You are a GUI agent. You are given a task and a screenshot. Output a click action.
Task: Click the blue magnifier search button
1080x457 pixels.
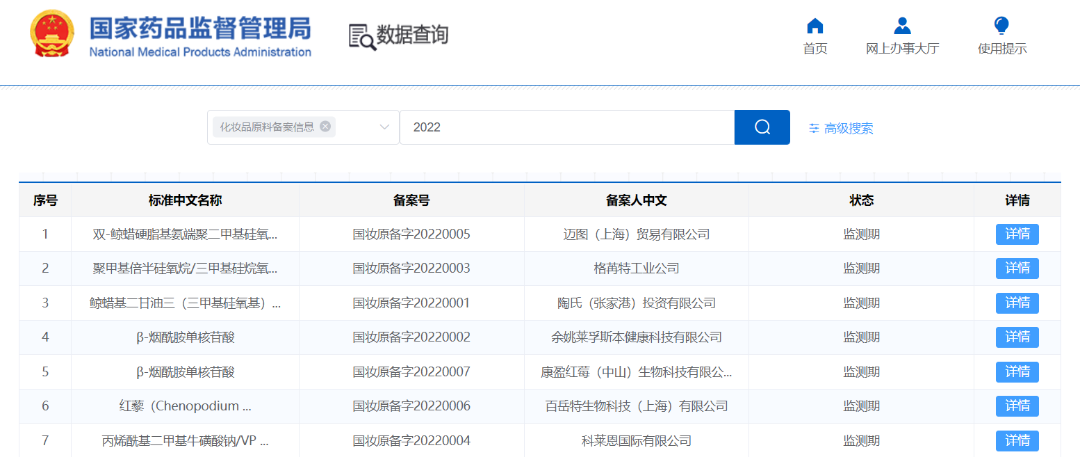pos(762,127)
